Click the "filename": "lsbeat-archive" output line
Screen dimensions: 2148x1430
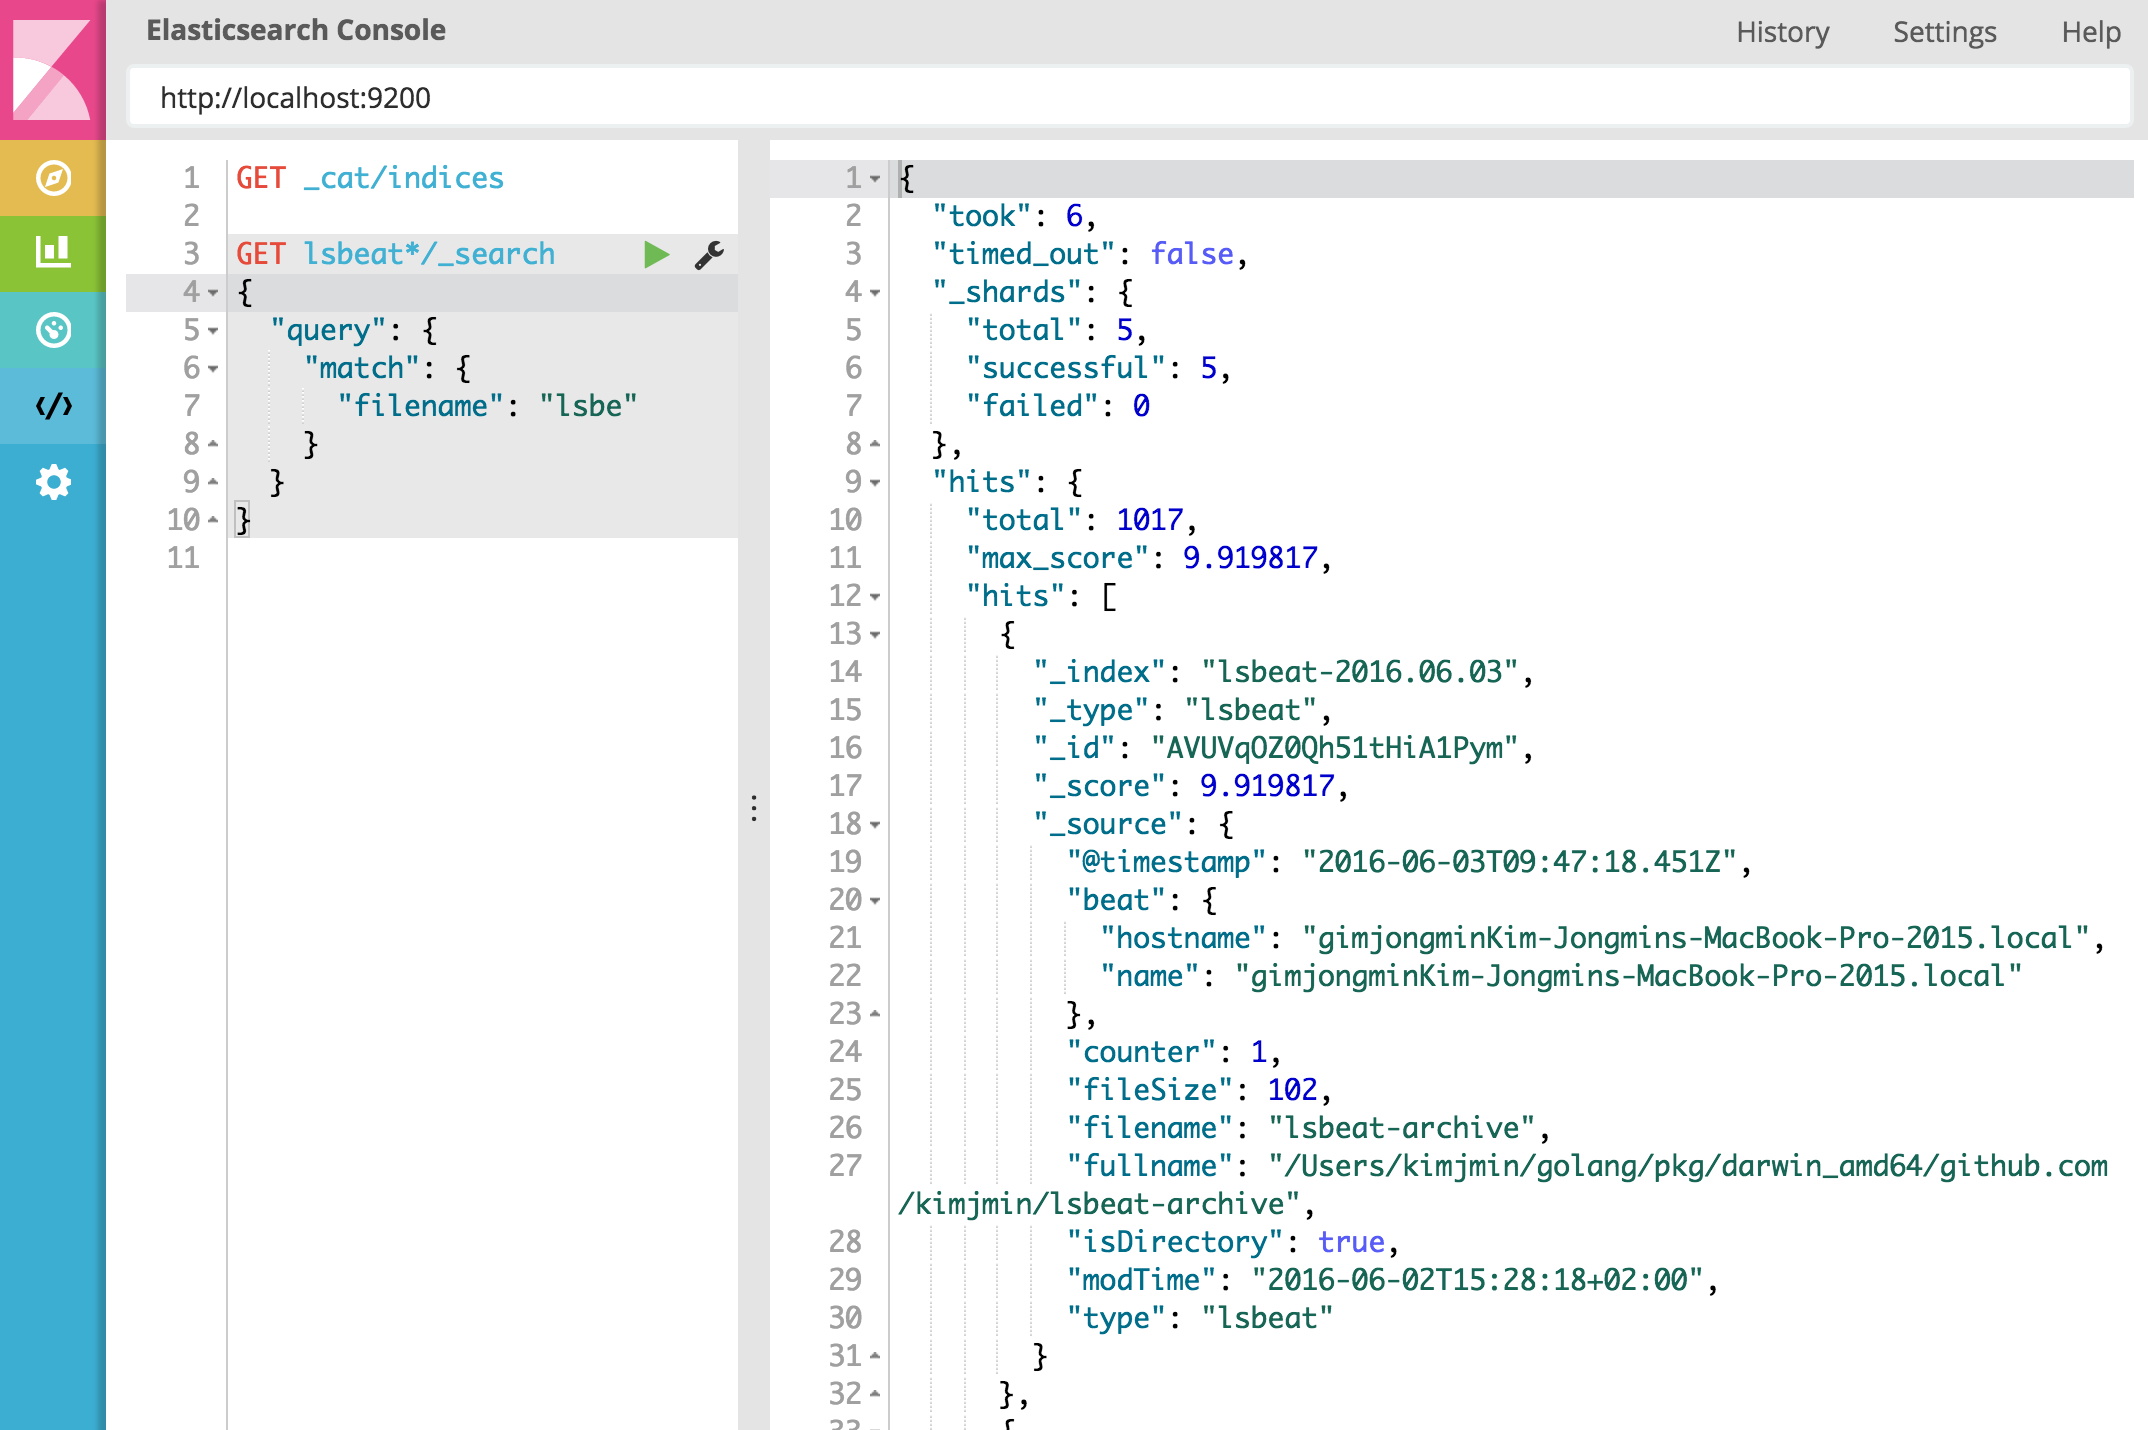[x=1308, y=1128]
